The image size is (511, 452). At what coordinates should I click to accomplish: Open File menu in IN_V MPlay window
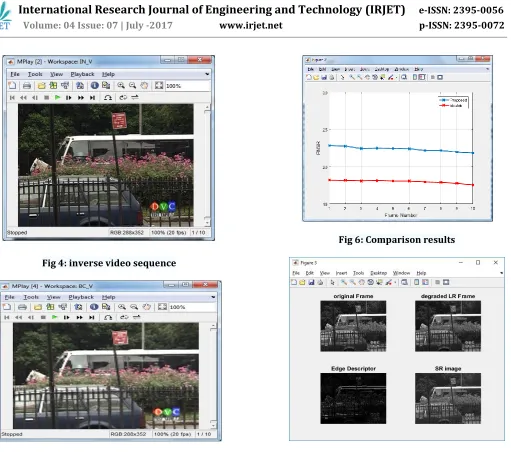click(15, 74)
